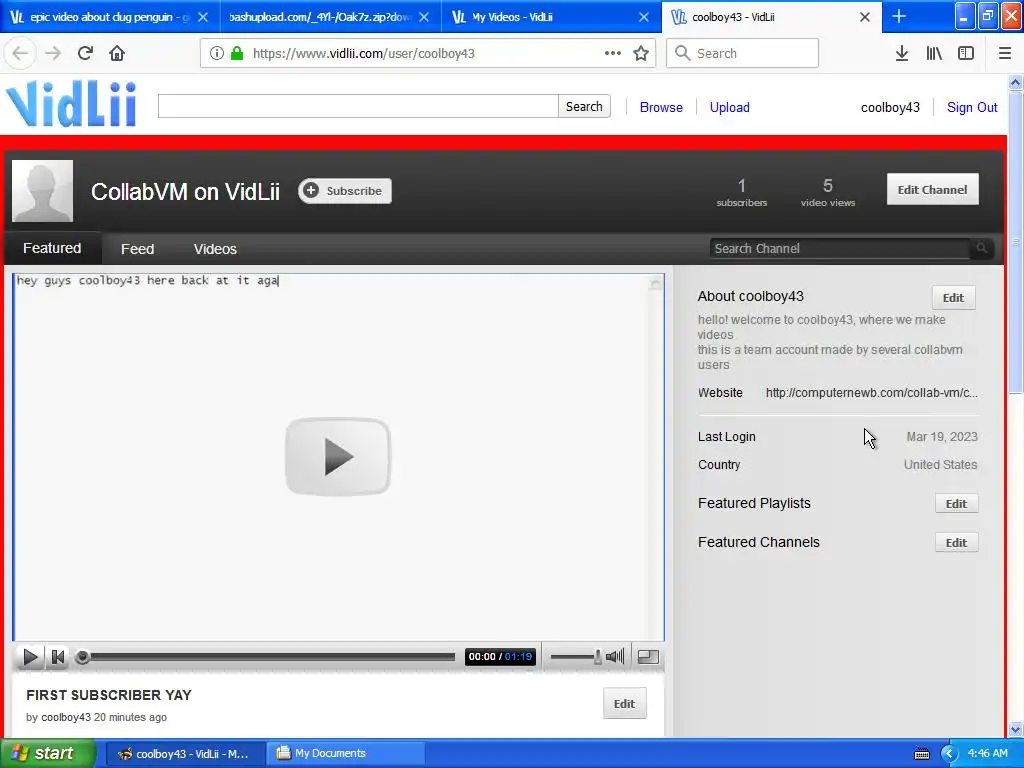Open the Windows start menu
1024x768 pixels.
[47, 753]
